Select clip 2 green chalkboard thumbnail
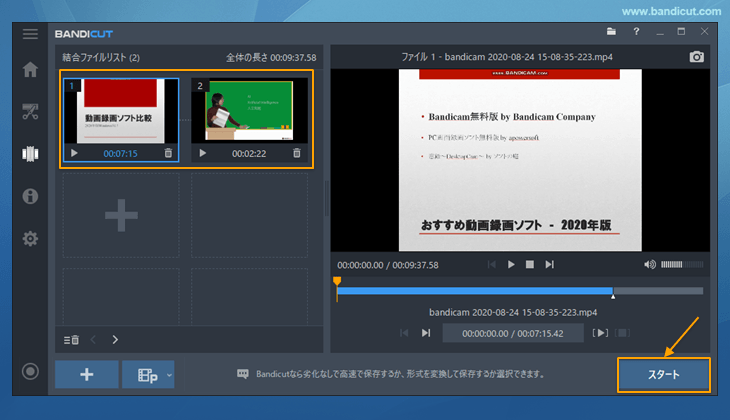Image resolution: width=730 pixels, height=420 pixels. click(250, 111)
